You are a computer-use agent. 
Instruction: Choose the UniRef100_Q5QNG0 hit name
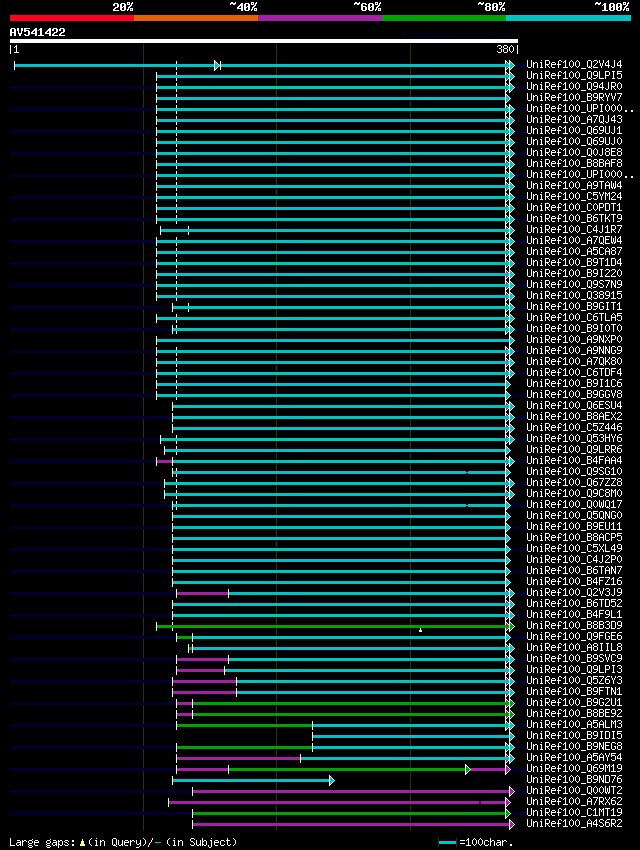(574, 516)
